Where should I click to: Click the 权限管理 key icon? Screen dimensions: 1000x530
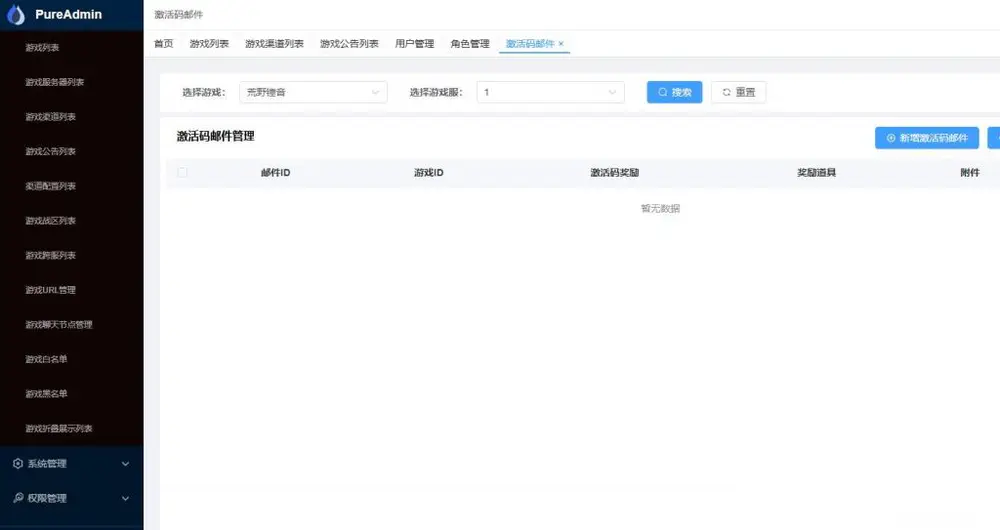point(18,498)
